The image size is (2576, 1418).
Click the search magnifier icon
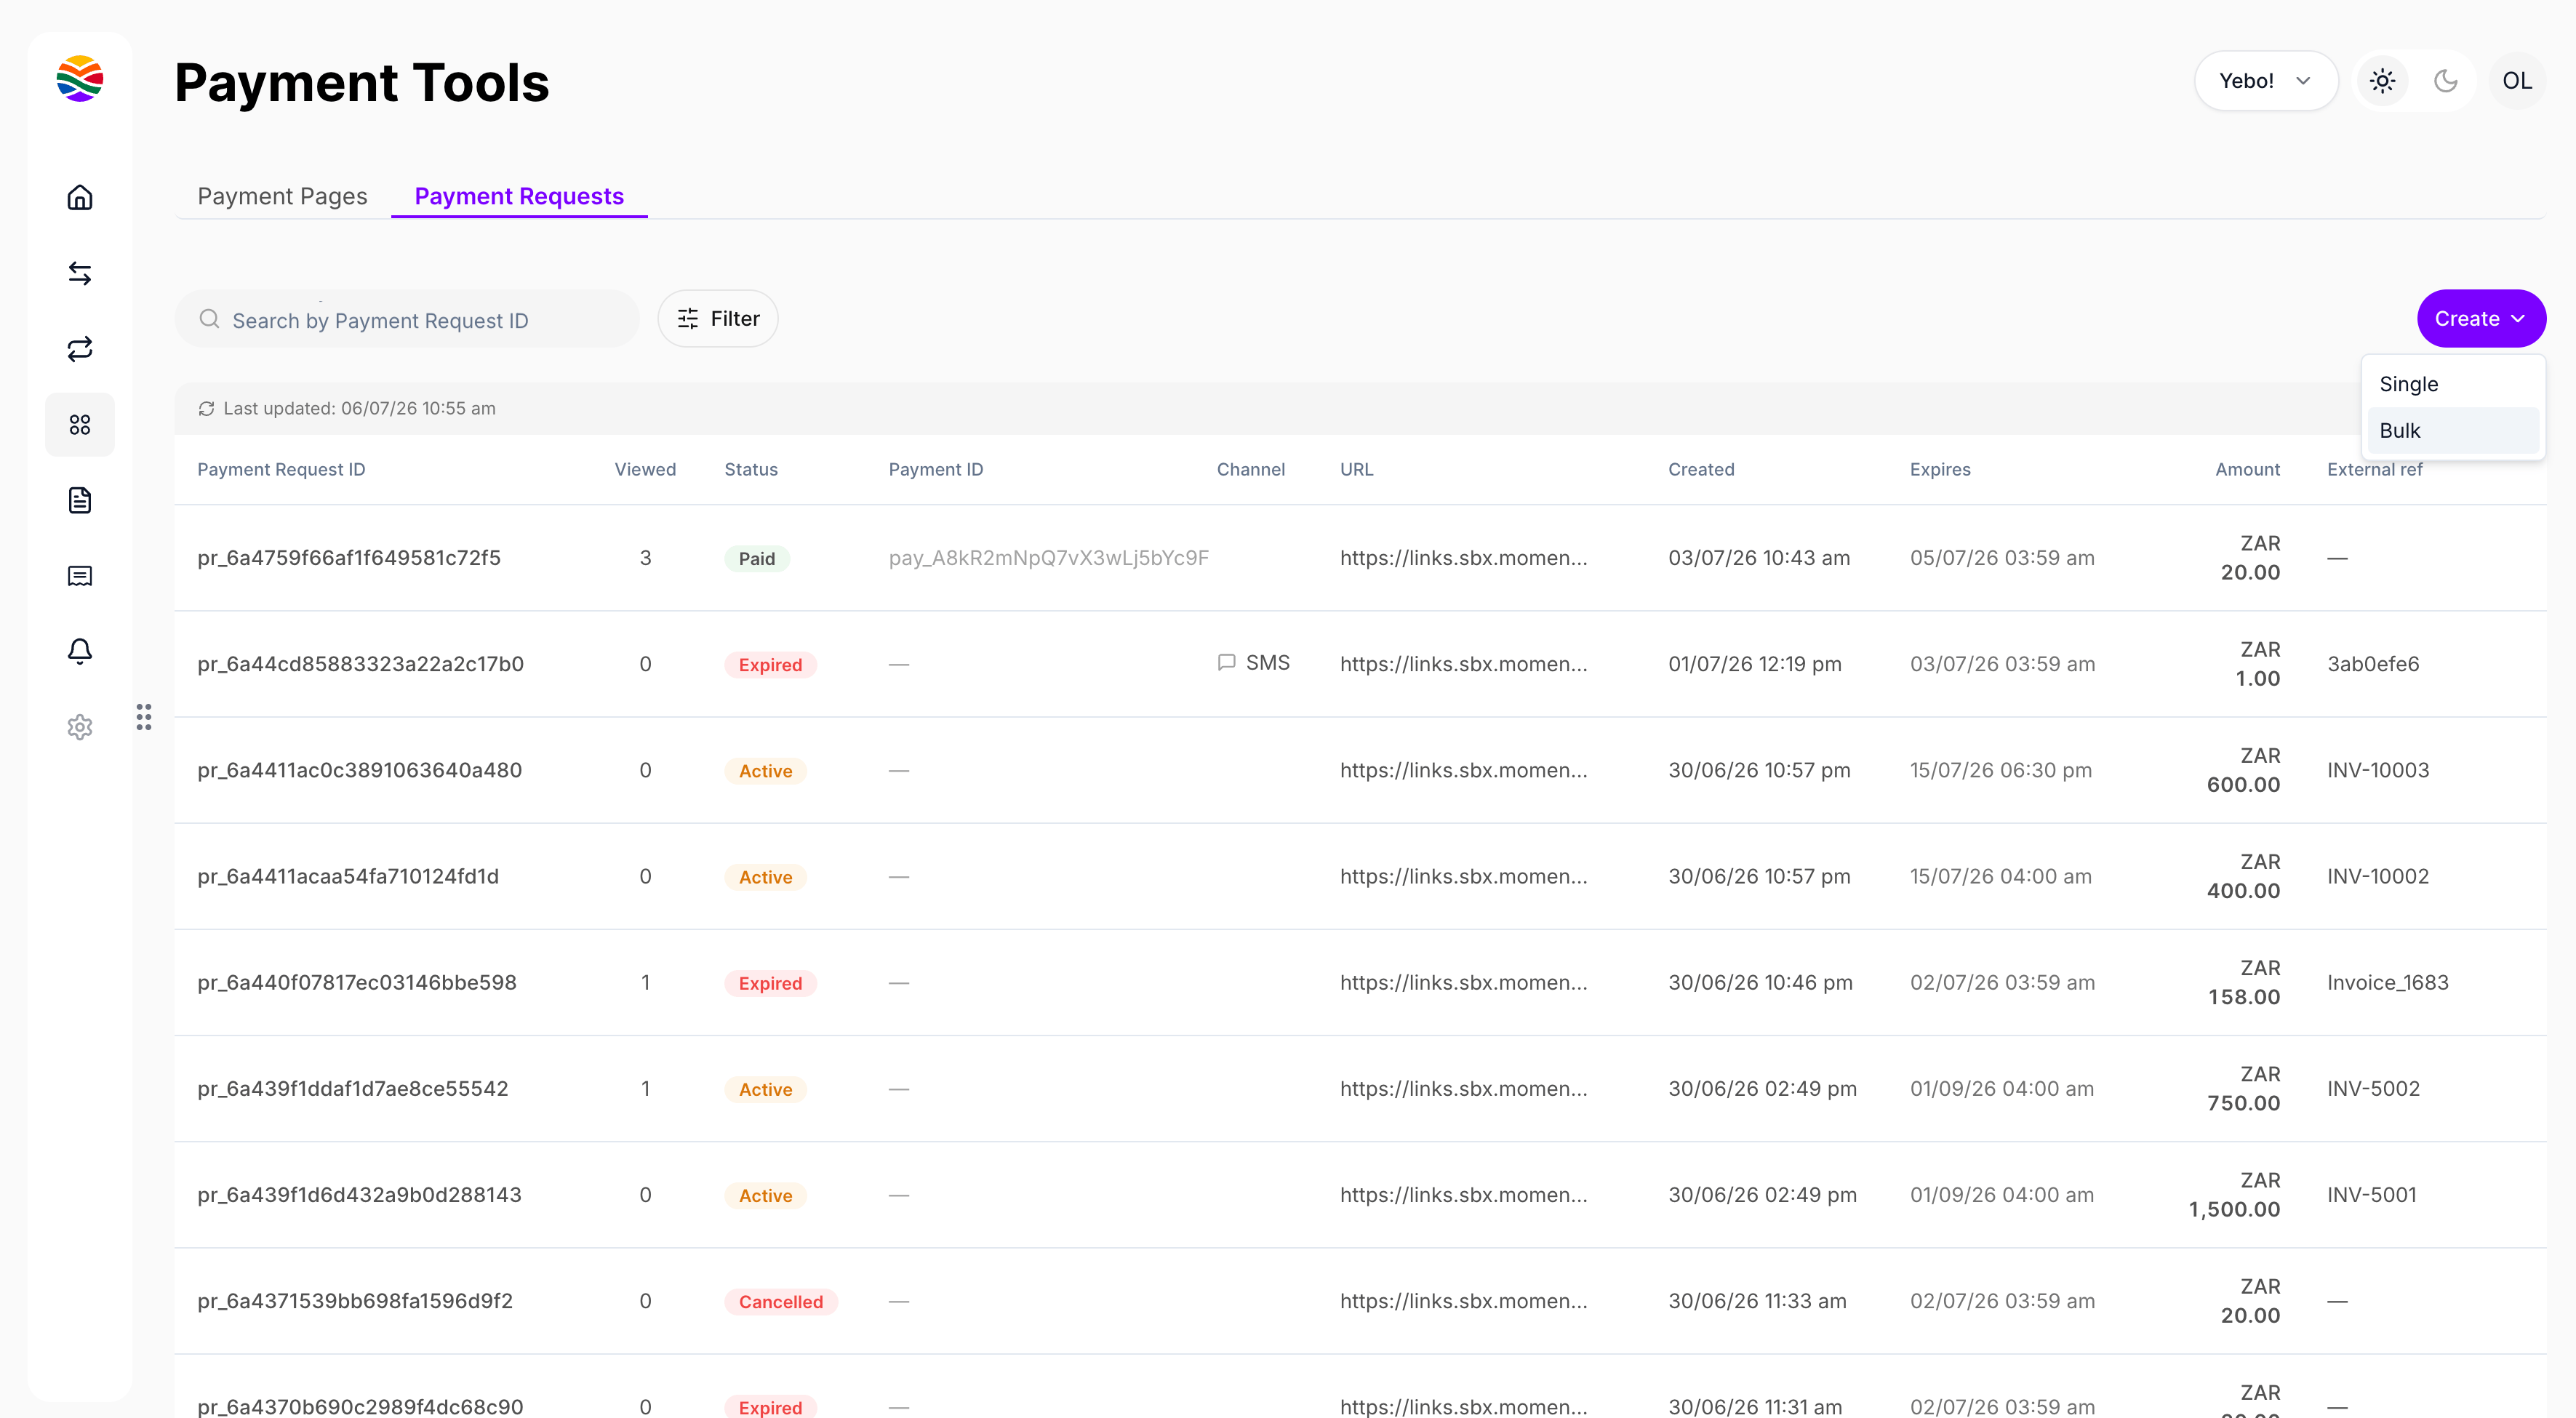point(209,319)
